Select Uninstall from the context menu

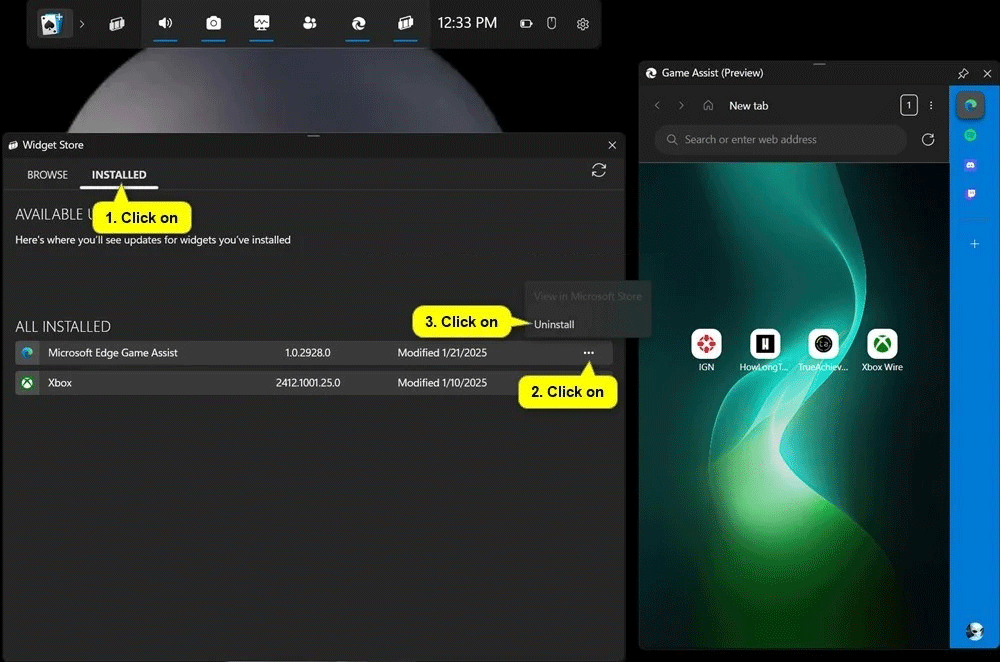tap(554, 324)
